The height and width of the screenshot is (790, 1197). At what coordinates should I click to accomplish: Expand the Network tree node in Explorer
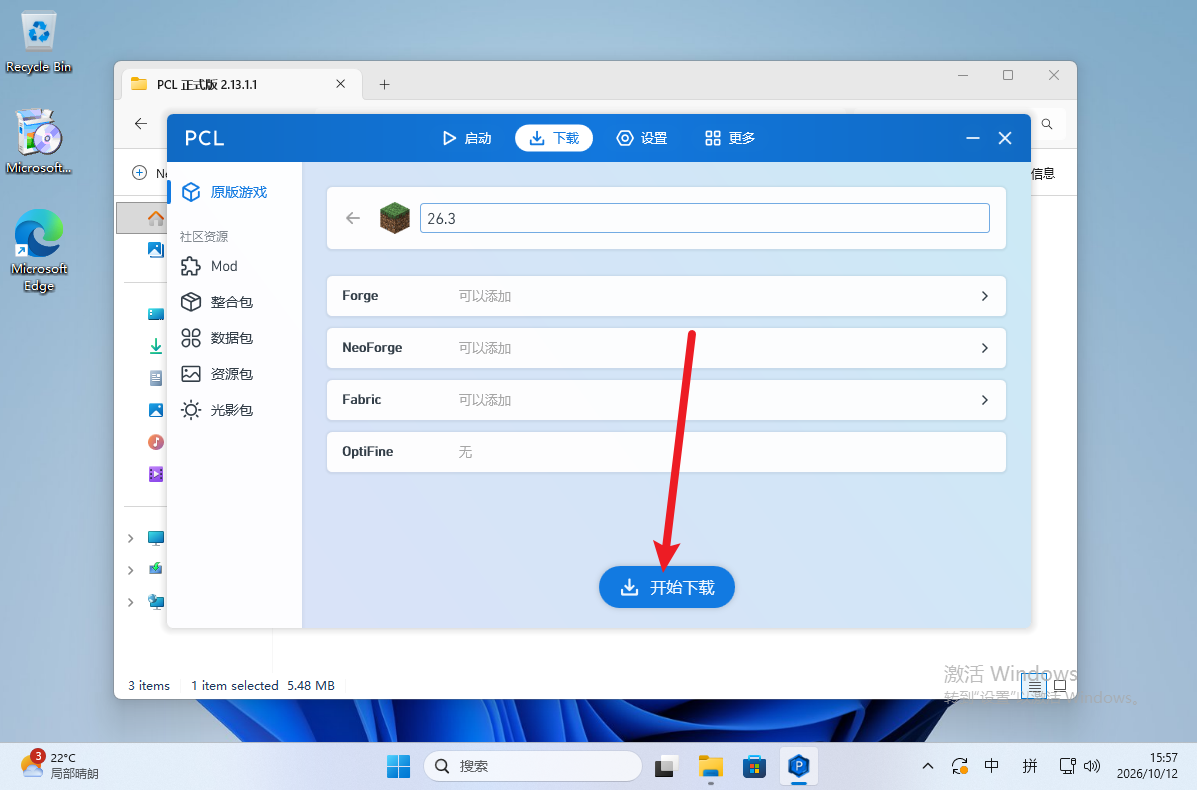pos(131,602)
